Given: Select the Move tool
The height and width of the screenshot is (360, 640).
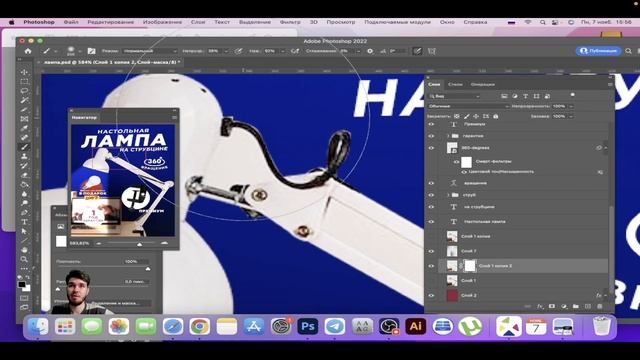Looking at the screenshot, I should click(x=24, y=72).
